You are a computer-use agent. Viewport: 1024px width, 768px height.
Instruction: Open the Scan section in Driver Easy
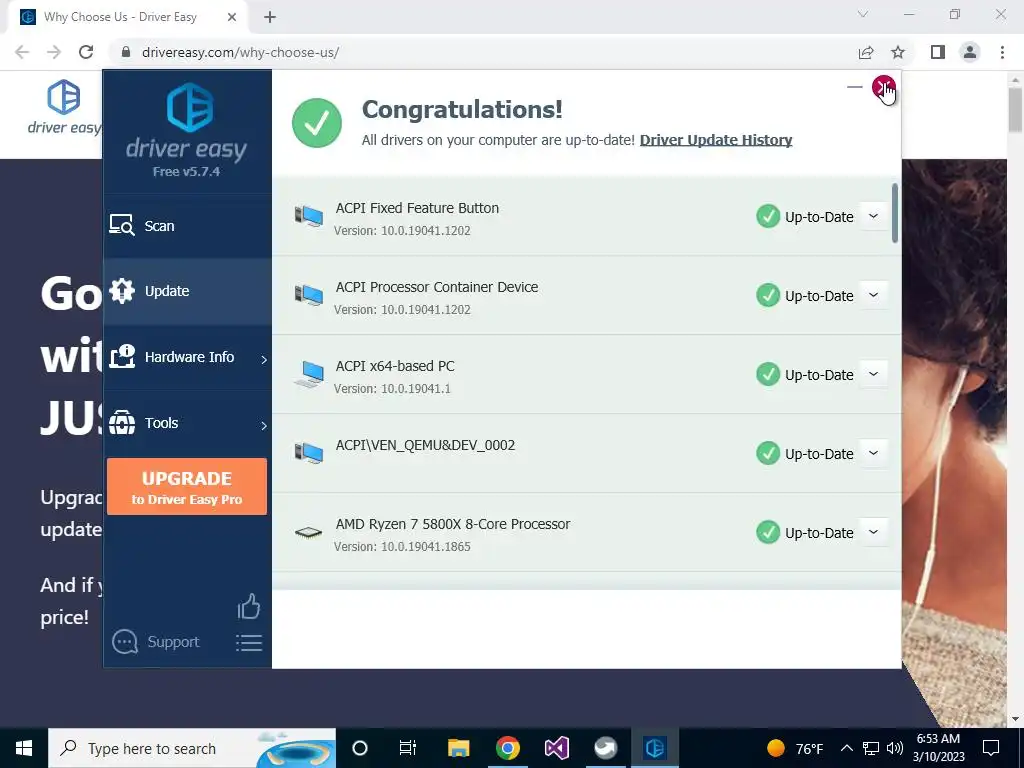point(187,226)
